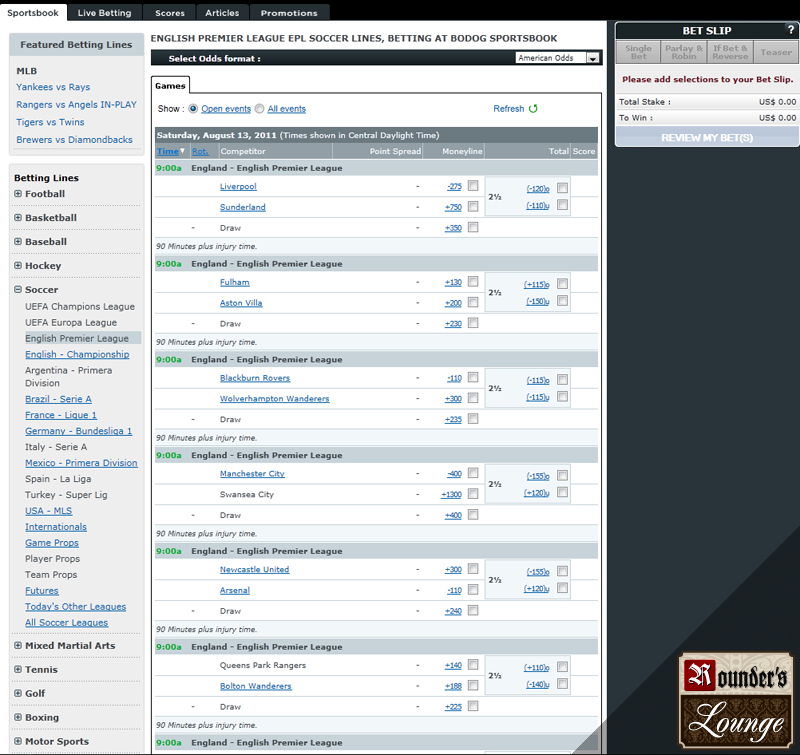Image resolution: width=800 pixels, height=755 pixels.
Task: Select the Games tab
Action: click(x=170, y=86)
